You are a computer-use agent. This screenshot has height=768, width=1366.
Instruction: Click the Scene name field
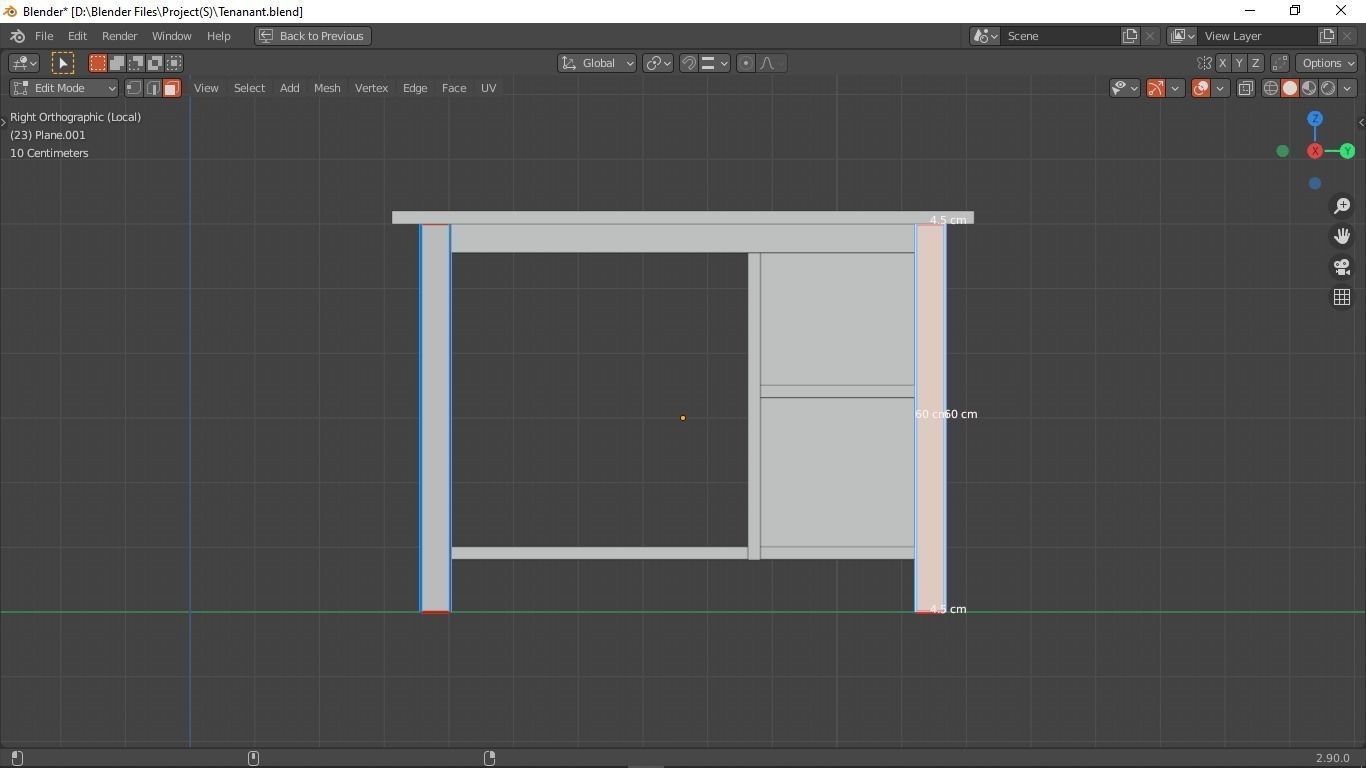pos(1061,36)
